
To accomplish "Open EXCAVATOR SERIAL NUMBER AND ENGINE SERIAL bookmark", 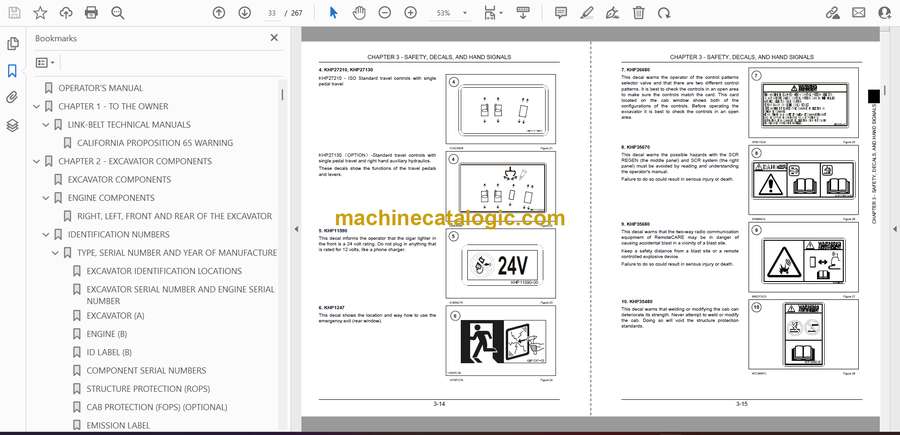I will (x=181, y=295).
